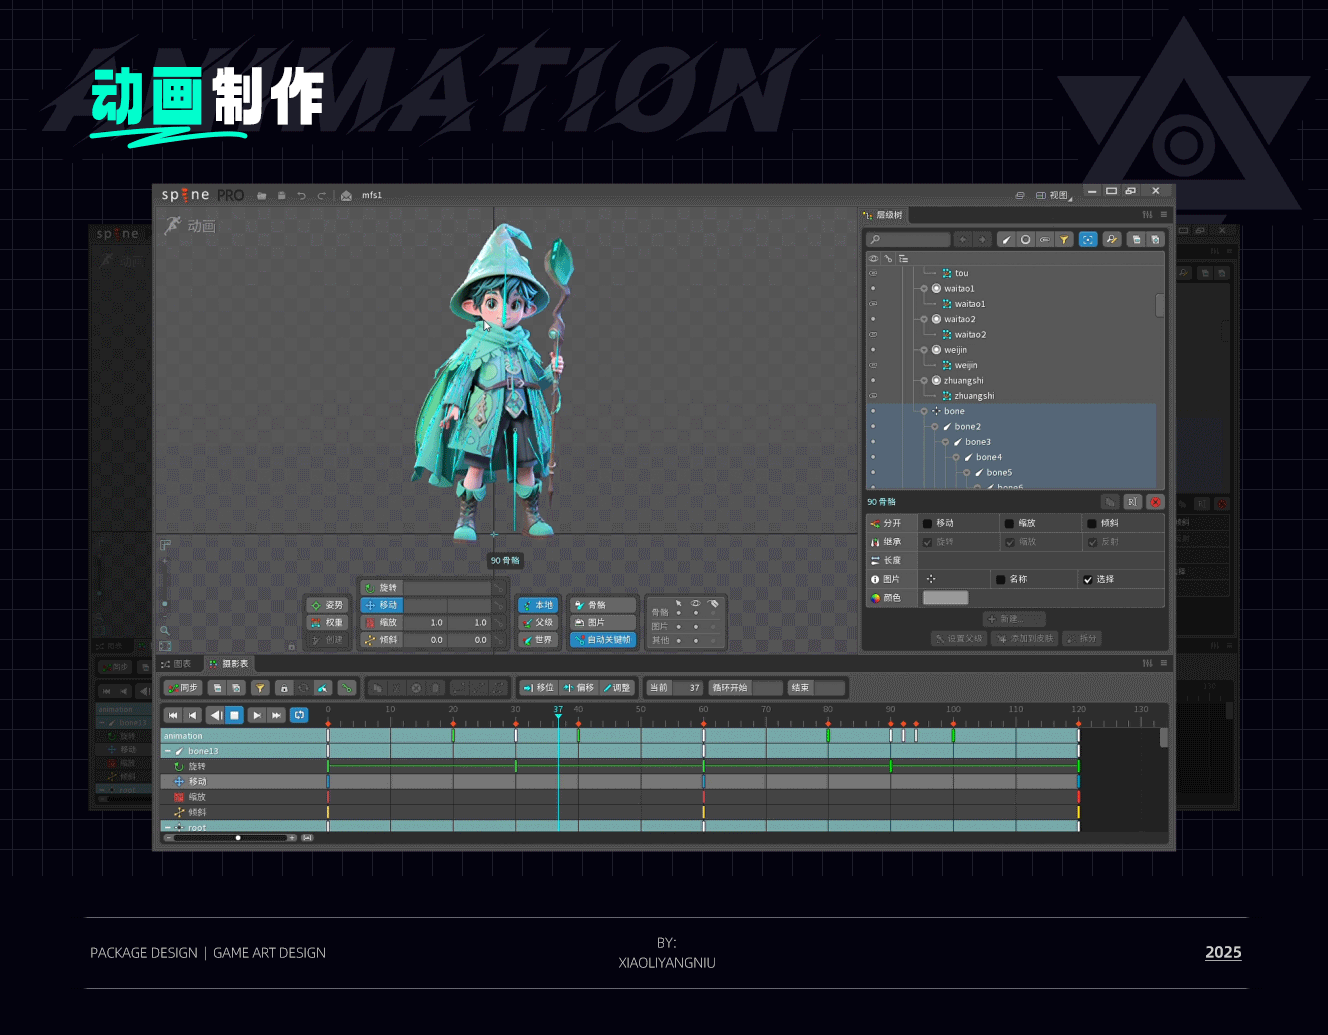Click play-forward button in timeline

[257, 715]
